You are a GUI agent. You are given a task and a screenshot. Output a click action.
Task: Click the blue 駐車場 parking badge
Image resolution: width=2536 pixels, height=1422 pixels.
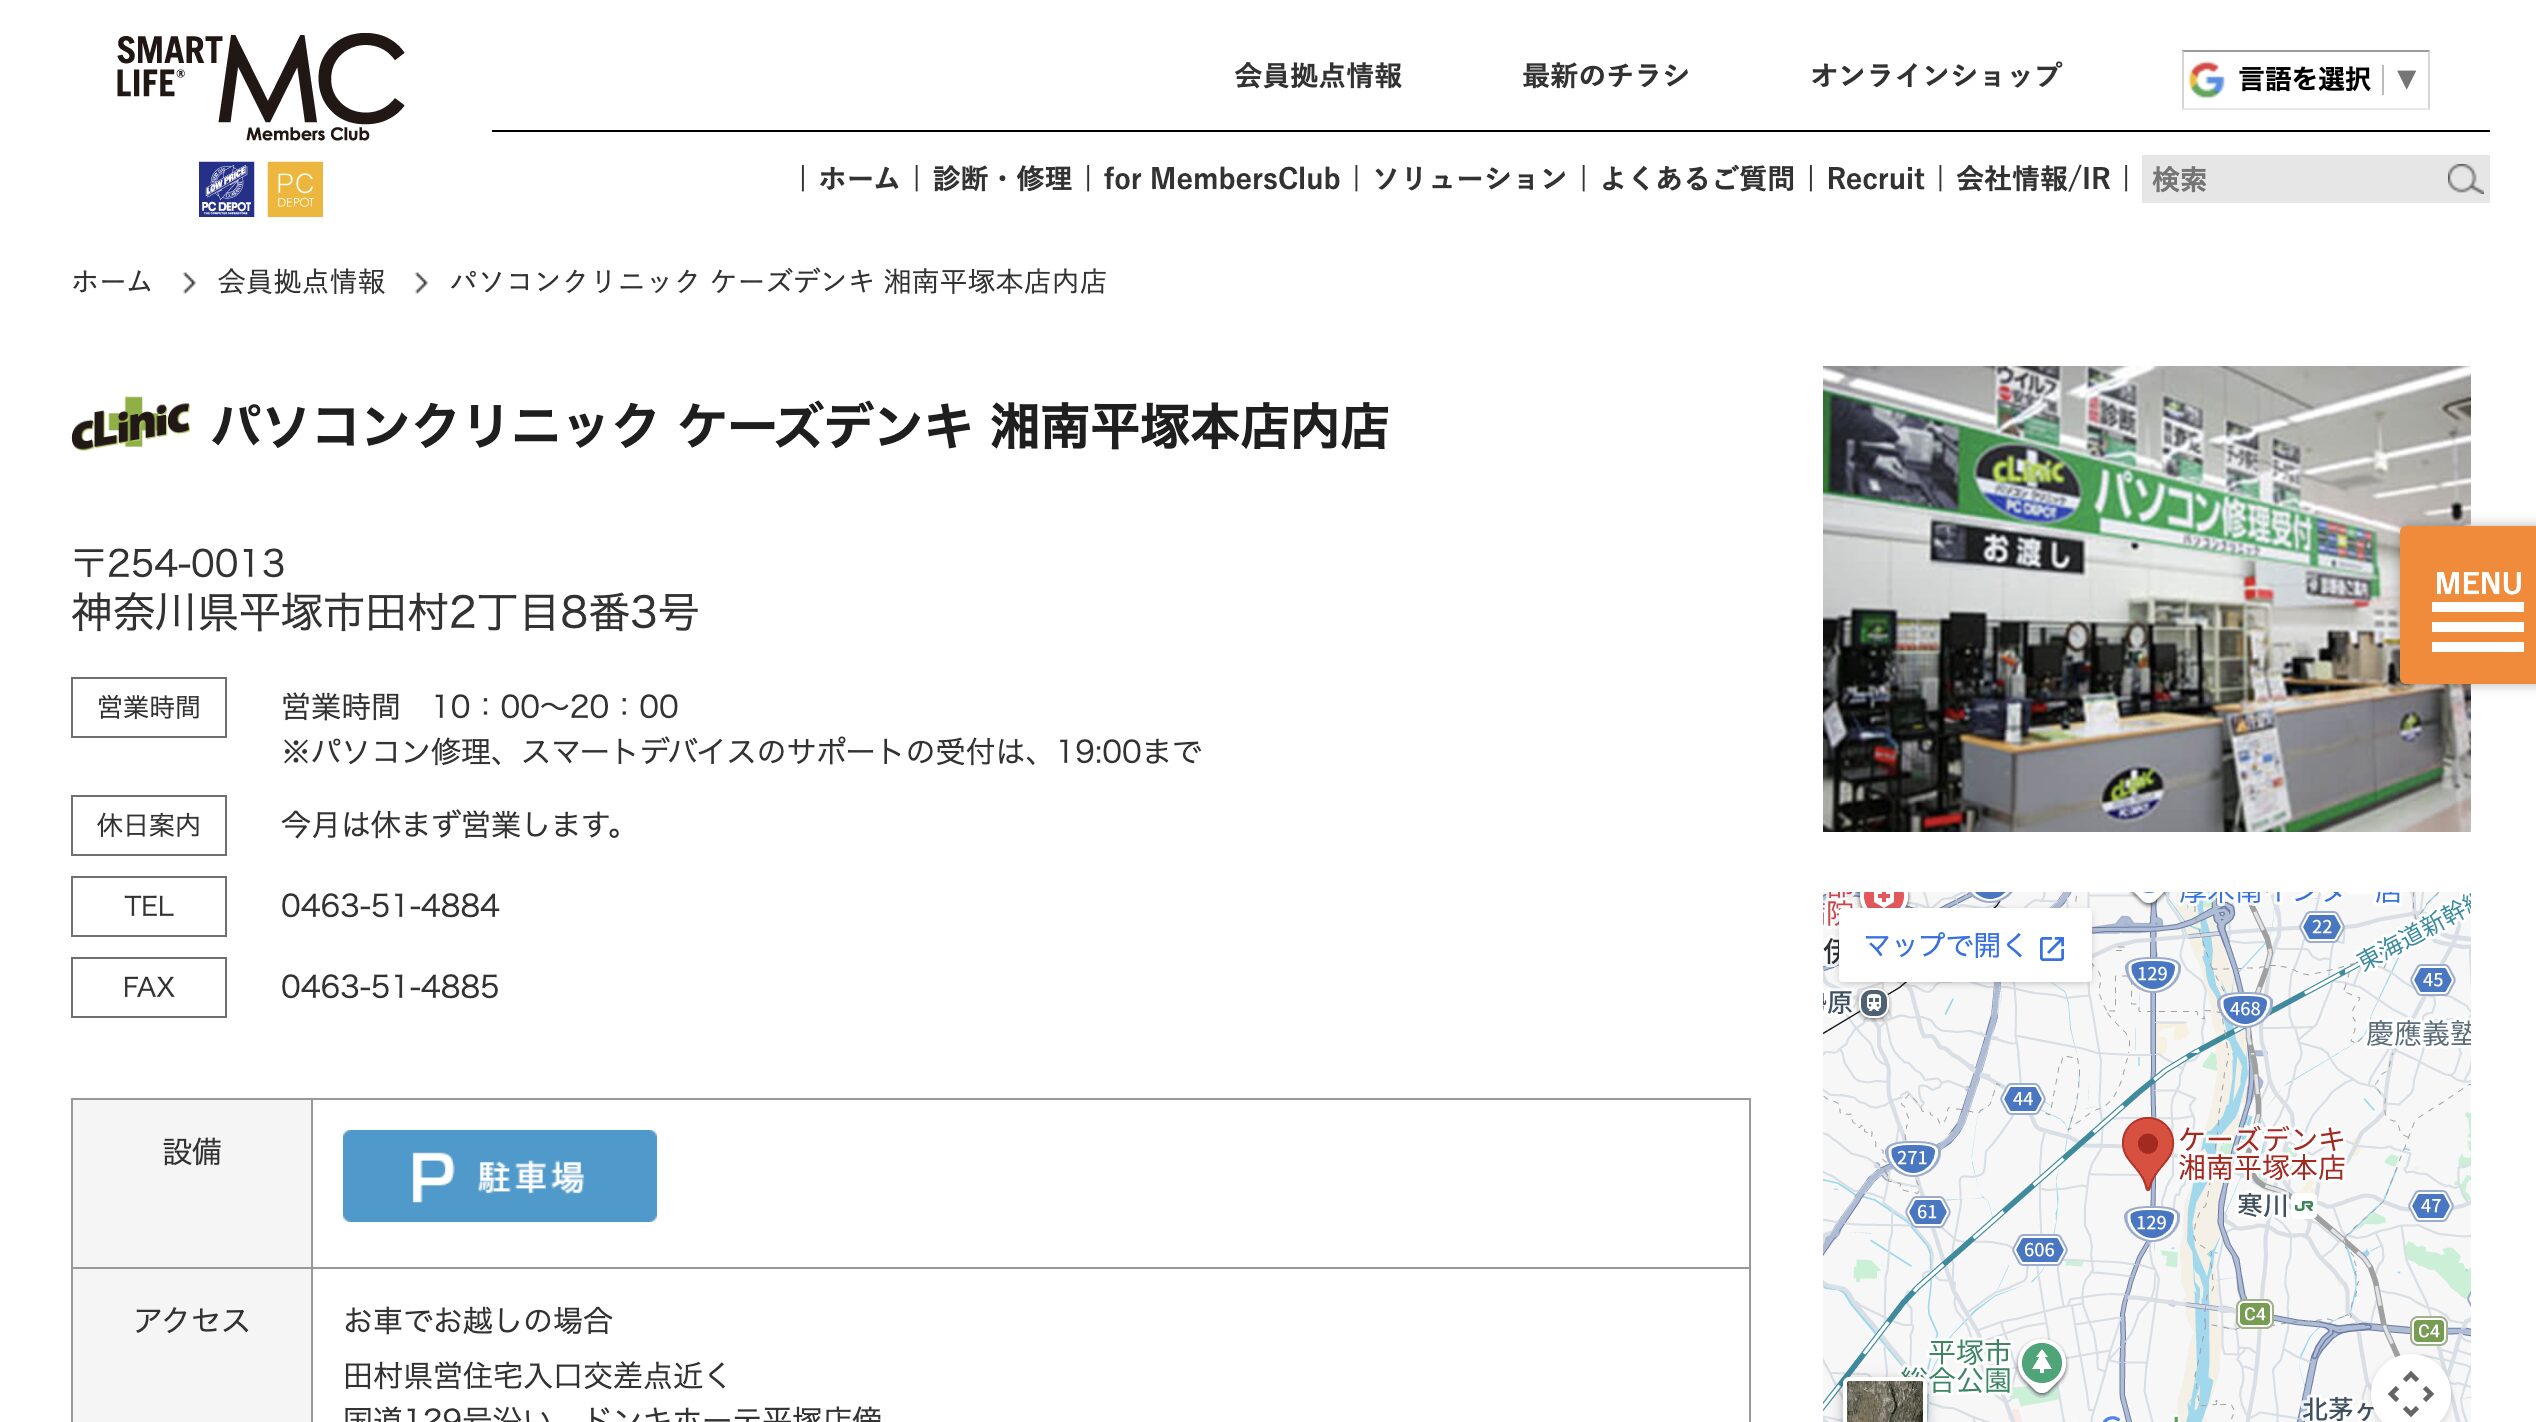point(500,1176)
